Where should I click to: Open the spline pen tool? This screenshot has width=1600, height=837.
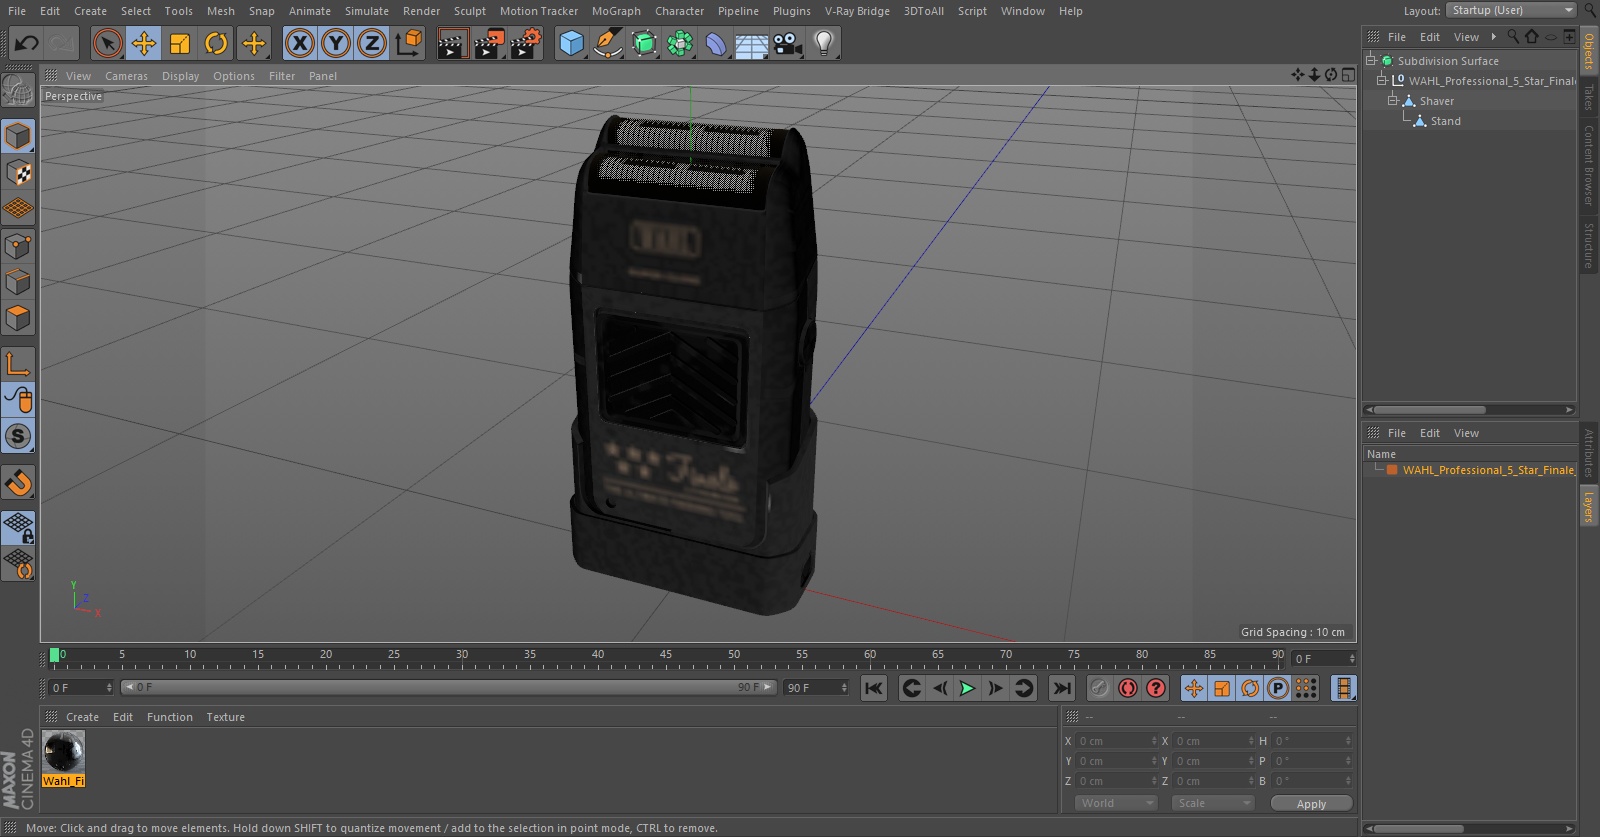pos(607,43)
